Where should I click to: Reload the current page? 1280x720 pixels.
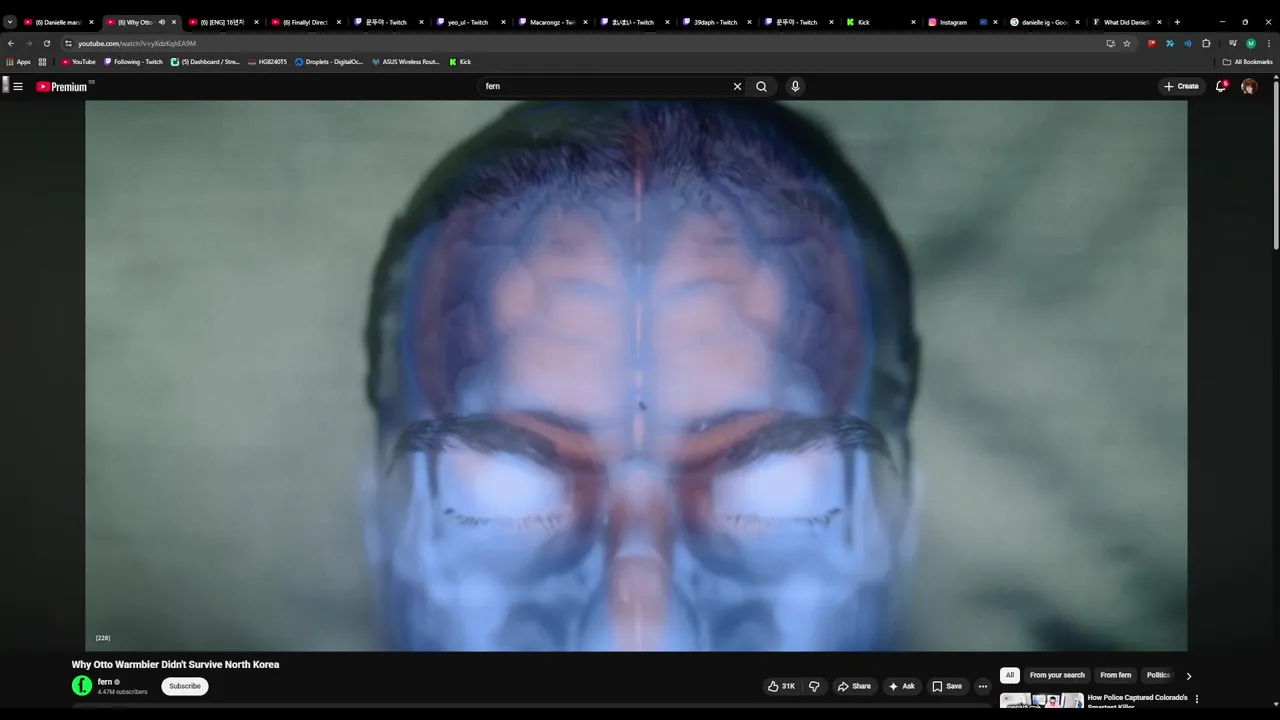[x=46, y=43]
